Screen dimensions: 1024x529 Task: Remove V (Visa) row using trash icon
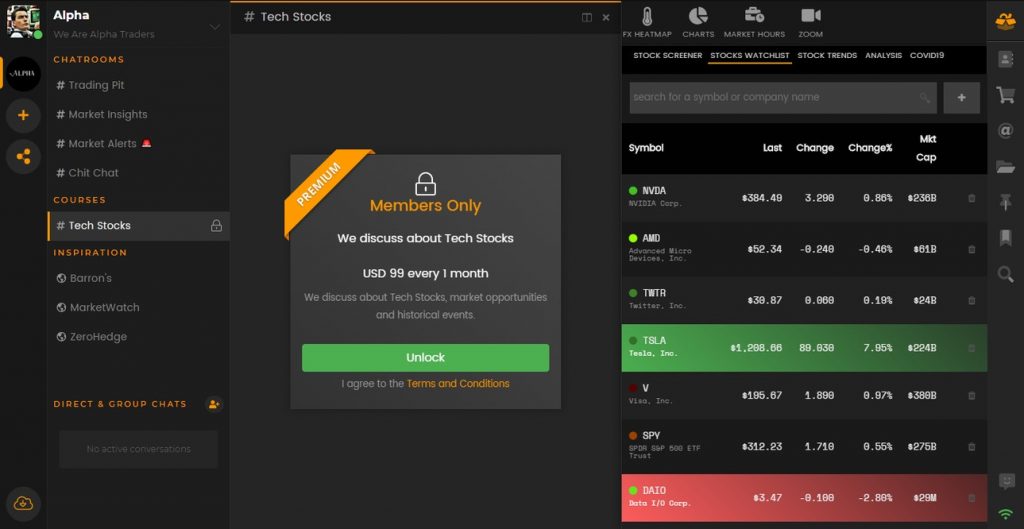971,395
